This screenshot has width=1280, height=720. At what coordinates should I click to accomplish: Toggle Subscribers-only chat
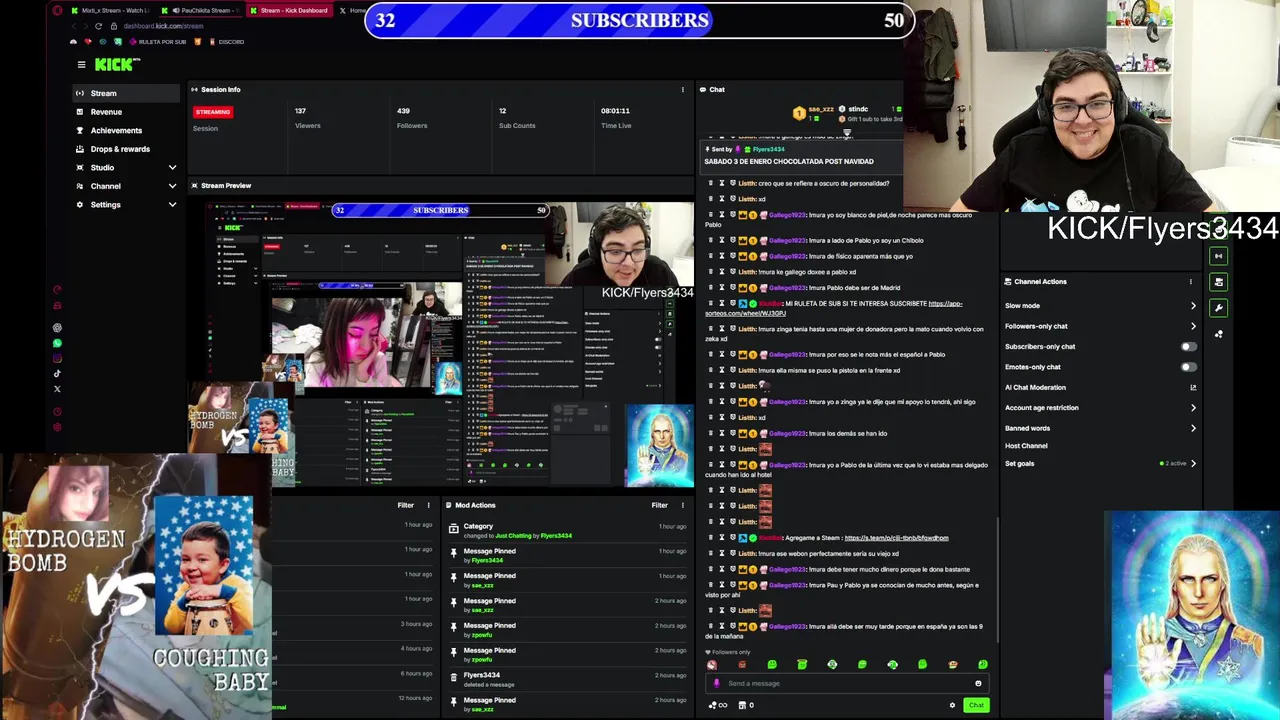click(x=1187, y=347)
